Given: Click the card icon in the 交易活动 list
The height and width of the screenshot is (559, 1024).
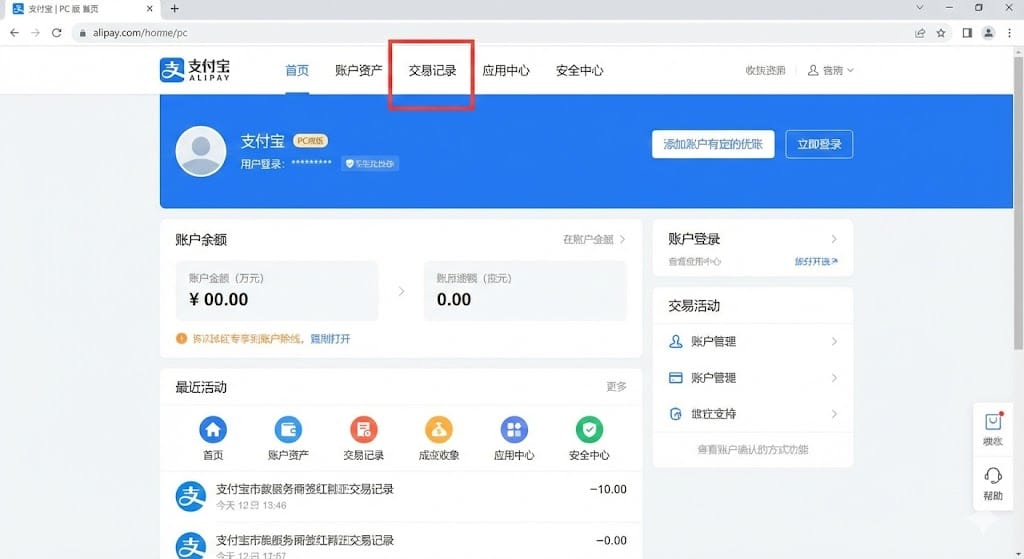Looking at the screenshot, I should pos(676,378).
